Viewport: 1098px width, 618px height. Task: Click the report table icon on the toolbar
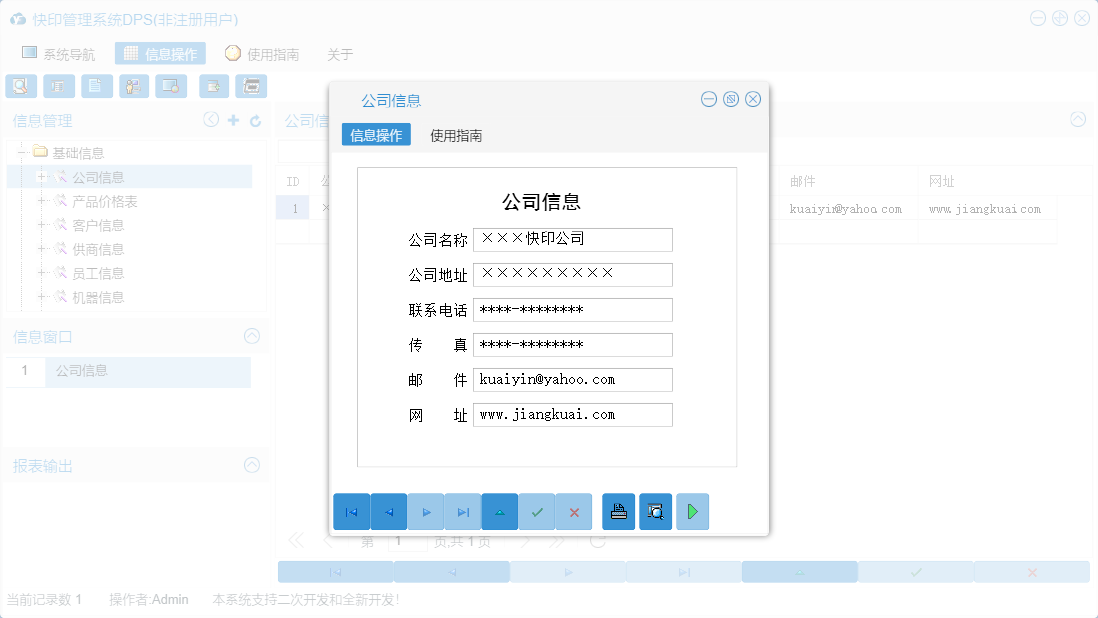[59, 86]
